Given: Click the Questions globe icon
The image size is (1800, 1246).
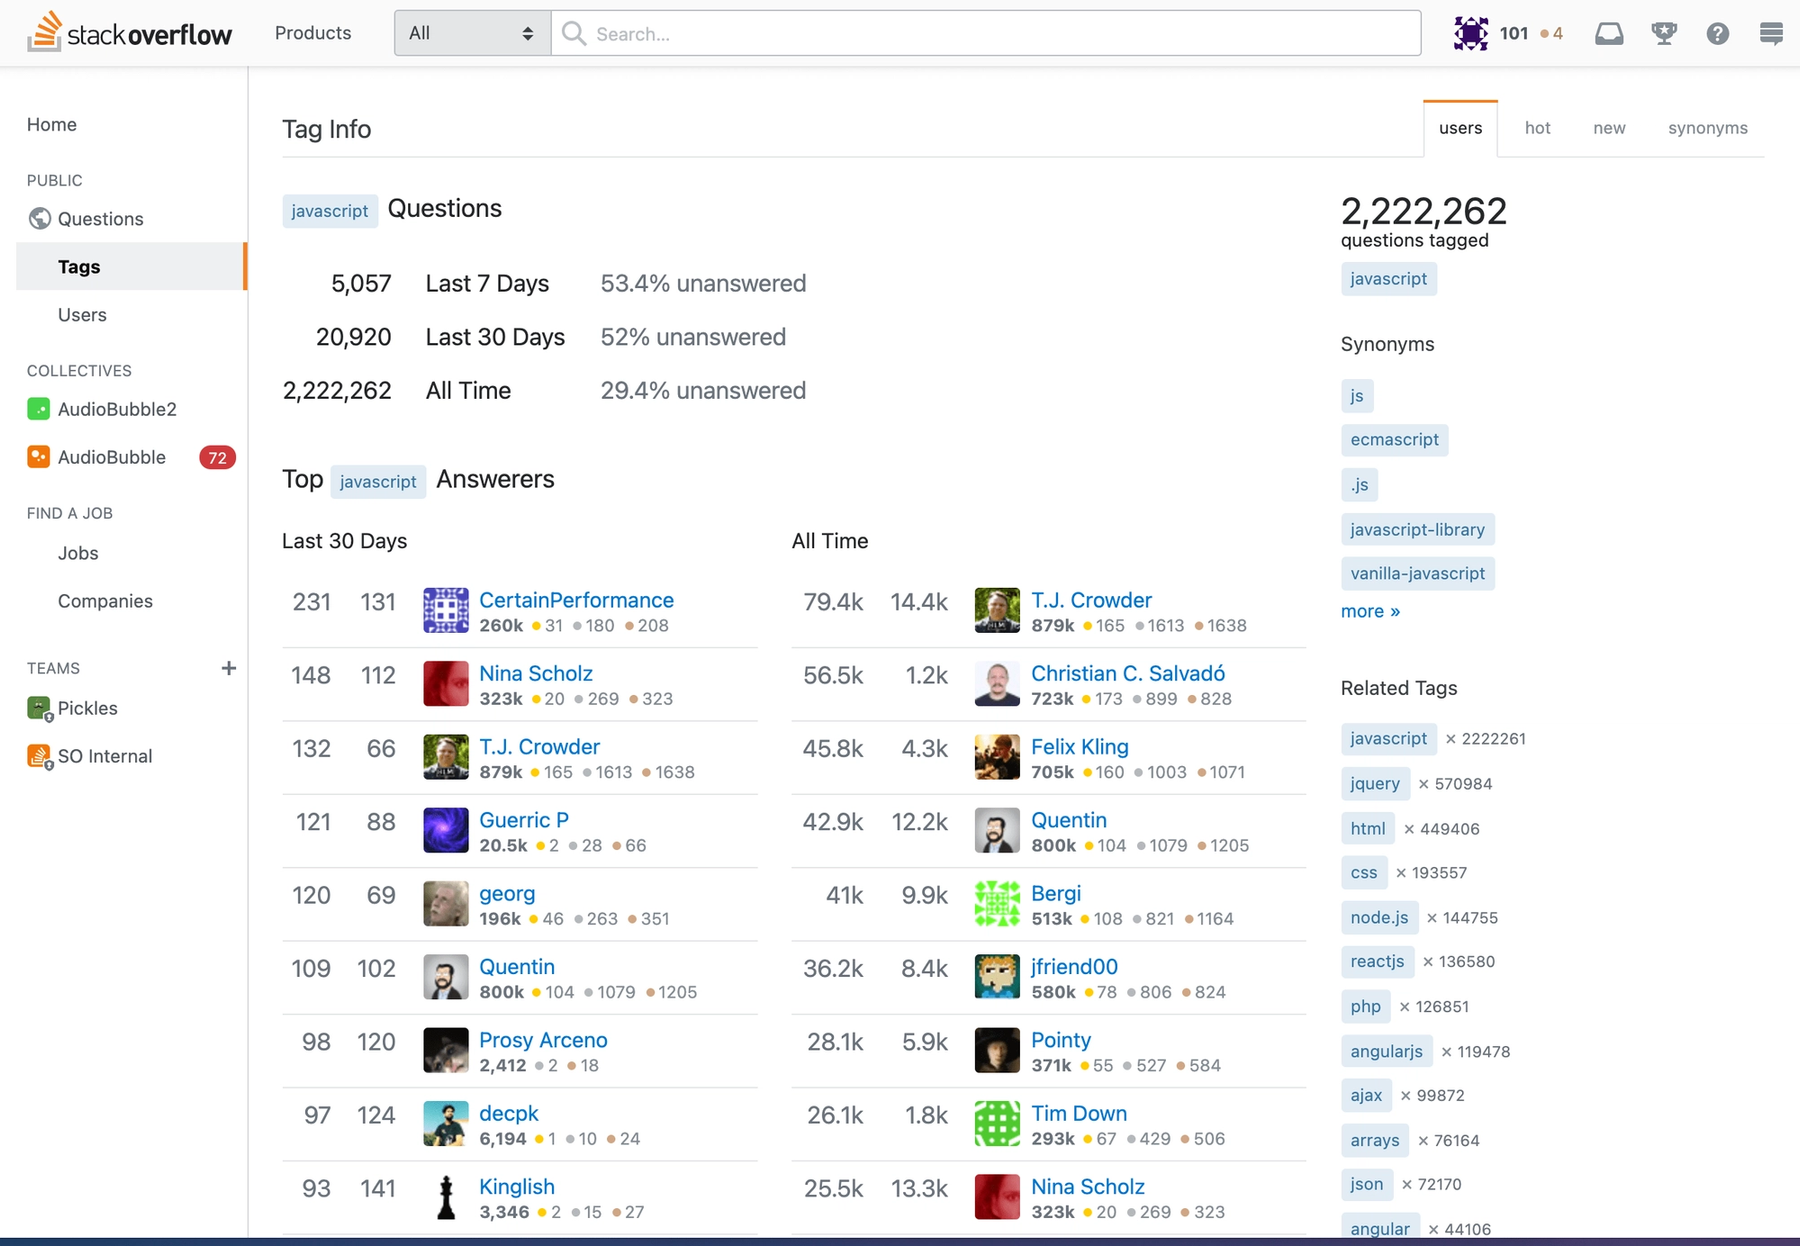Looking at the screenshot, I should [40, 218].
